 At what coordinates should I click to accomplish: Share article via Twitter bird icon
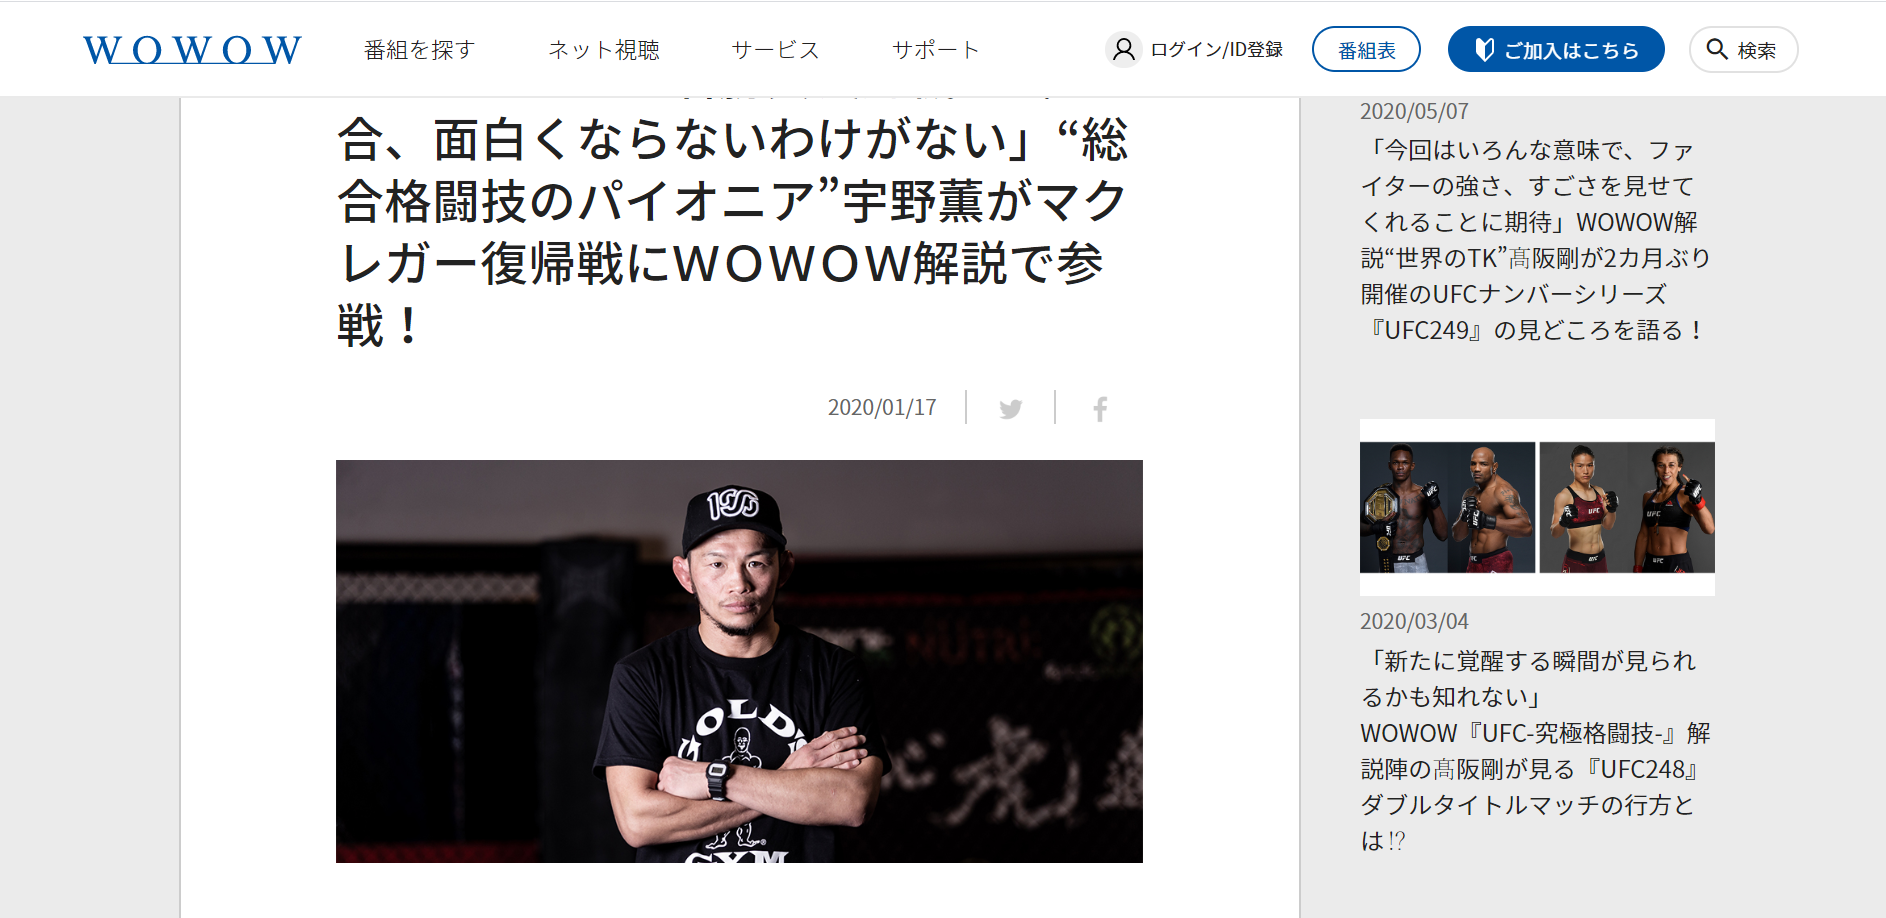coord(1011,408)
